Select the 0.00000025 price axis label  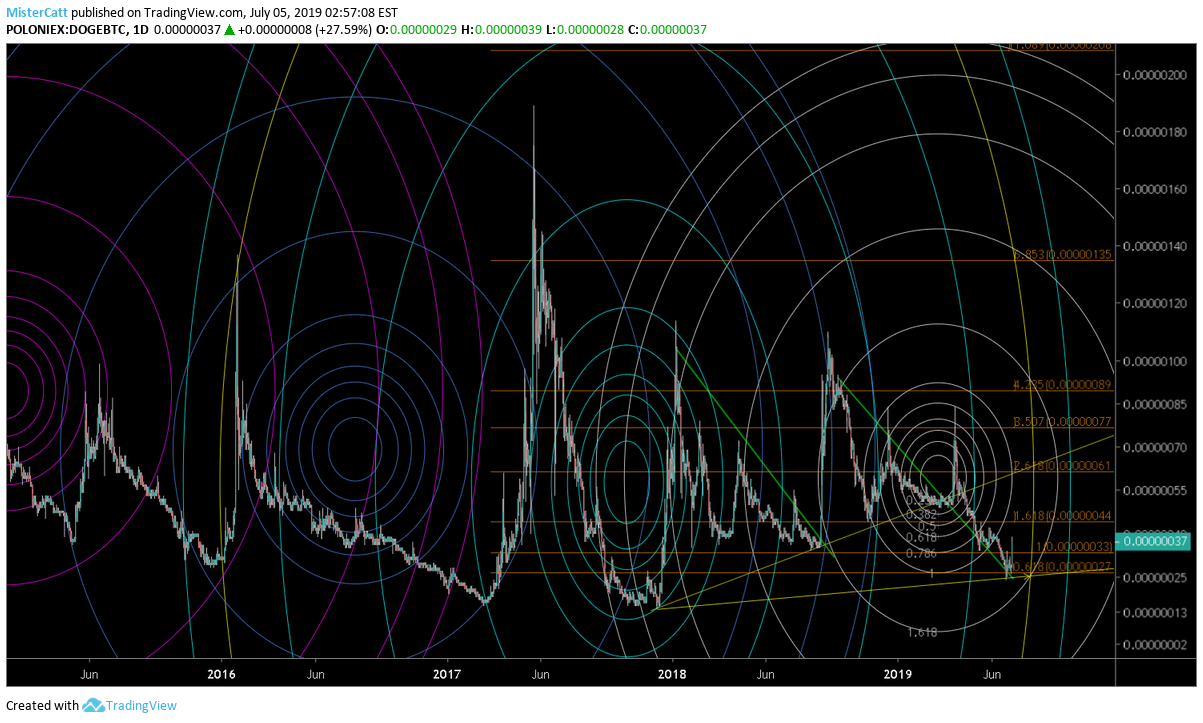(1155, 577)
